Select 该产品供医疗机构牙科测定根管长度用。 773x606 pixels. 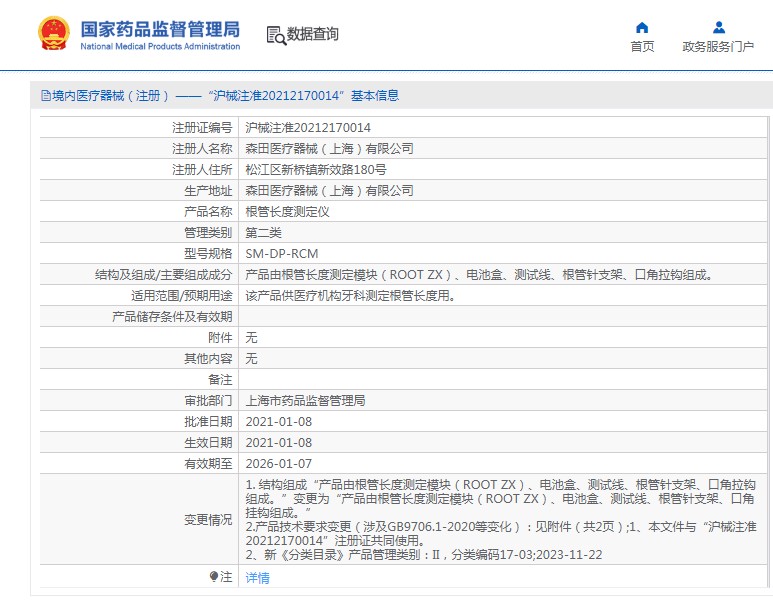click(351, 296)
